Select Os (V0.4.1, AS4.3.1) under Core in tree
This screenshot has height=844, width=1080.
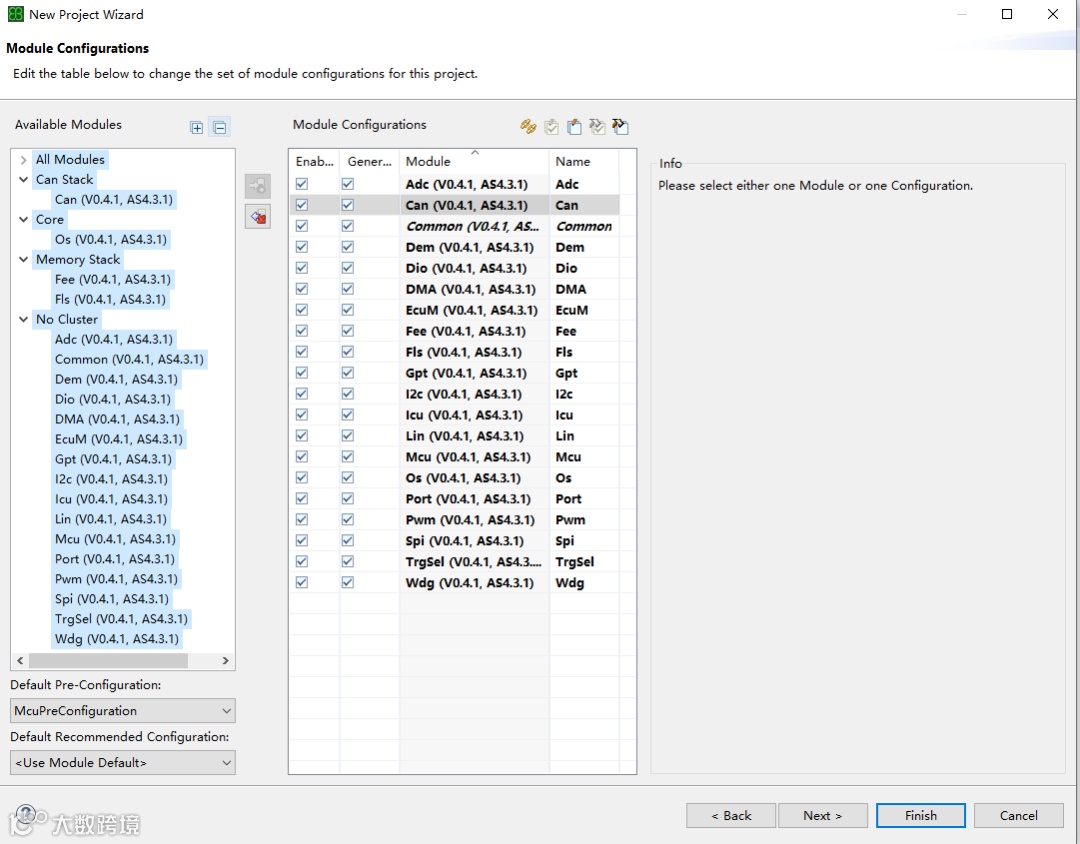pos(111,239)
